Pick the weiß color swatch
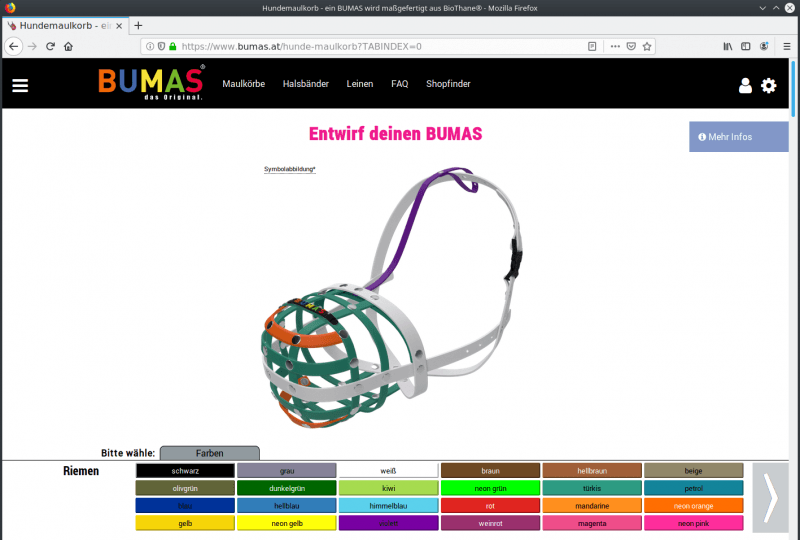The image size is (800, 540). tap(388, 471)
